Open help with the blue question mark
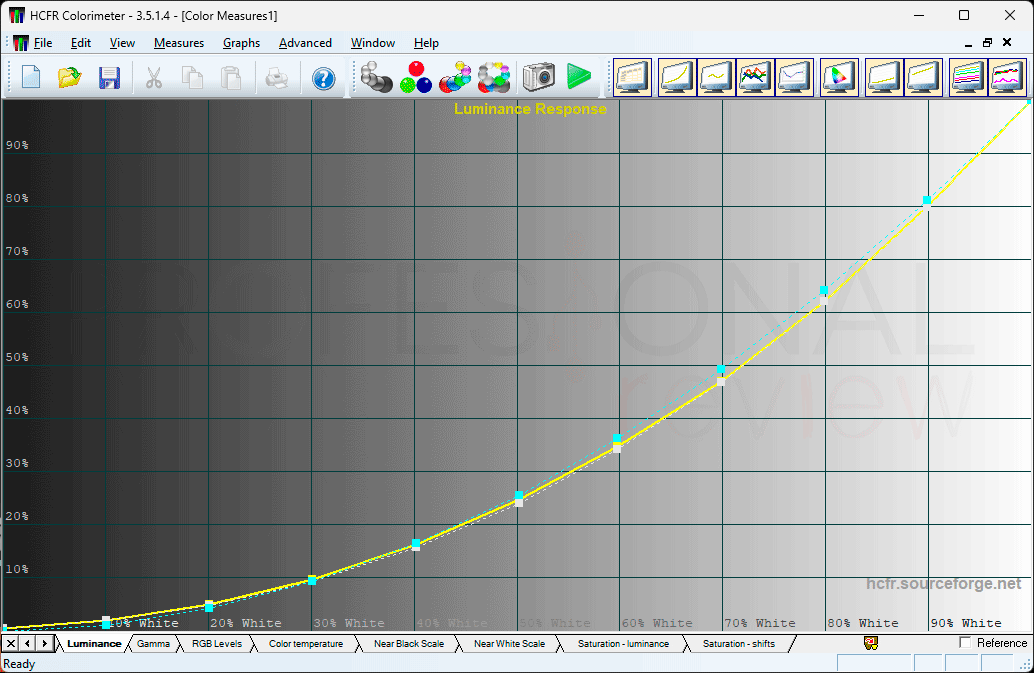The image size is (1034, 673). click(323, 78)
